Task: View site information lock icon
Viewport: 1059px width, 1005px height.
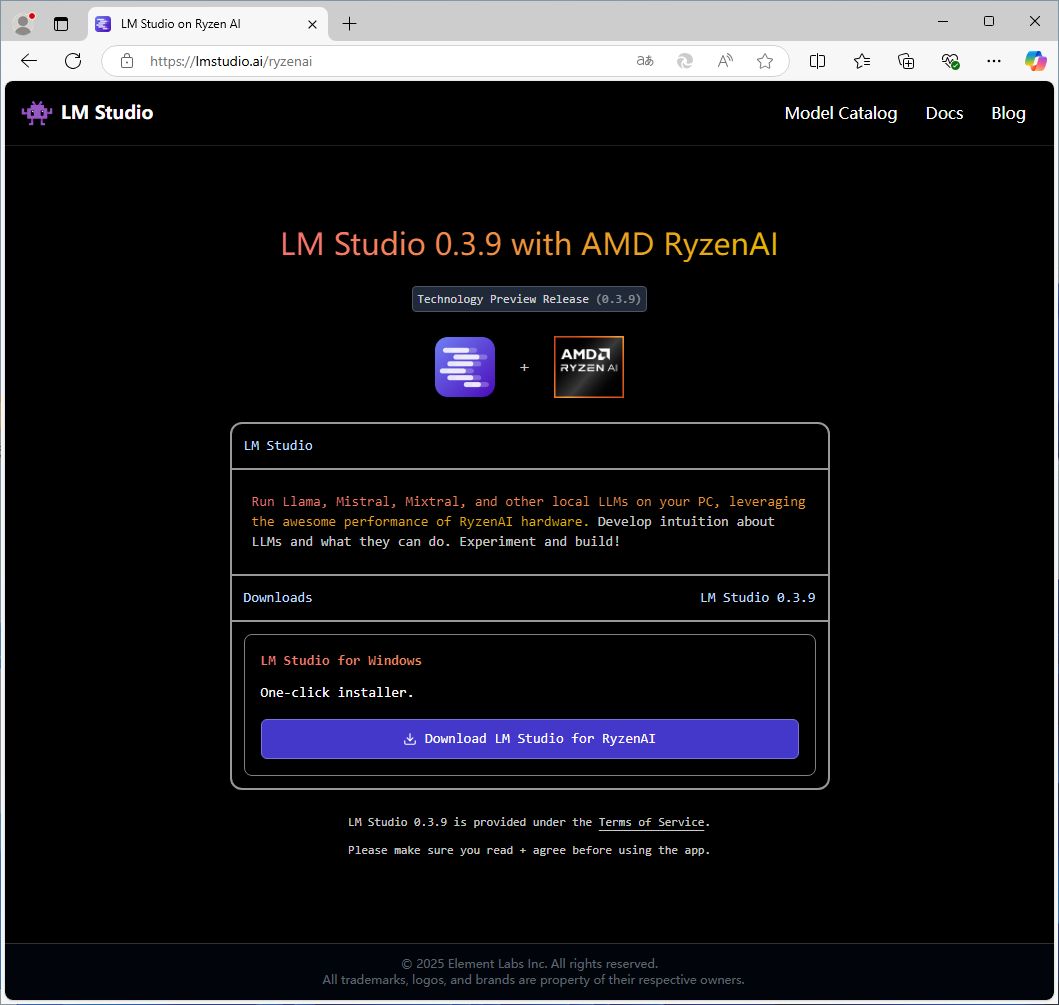Action: coord(127,61)
